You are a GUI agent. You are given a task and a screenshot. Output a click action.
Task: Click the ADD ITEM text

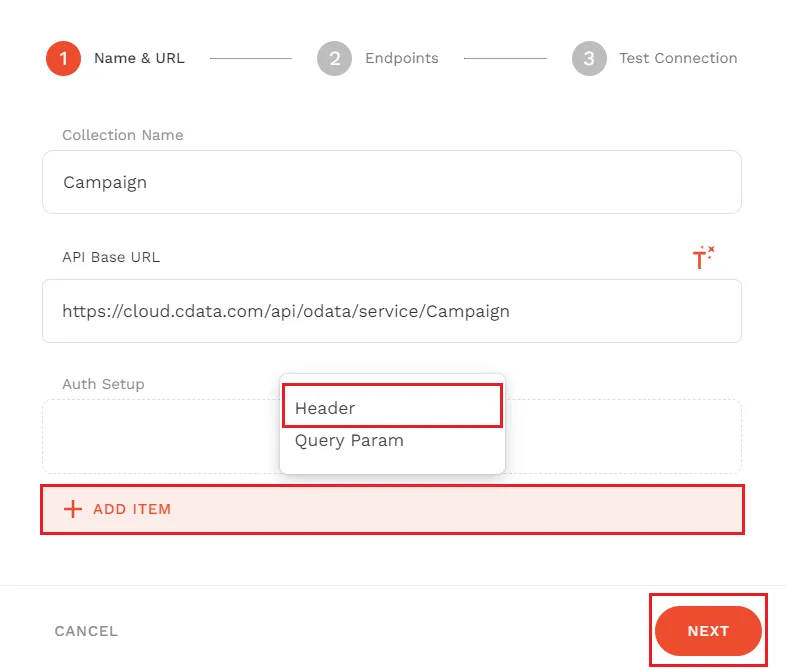(132, 509)
